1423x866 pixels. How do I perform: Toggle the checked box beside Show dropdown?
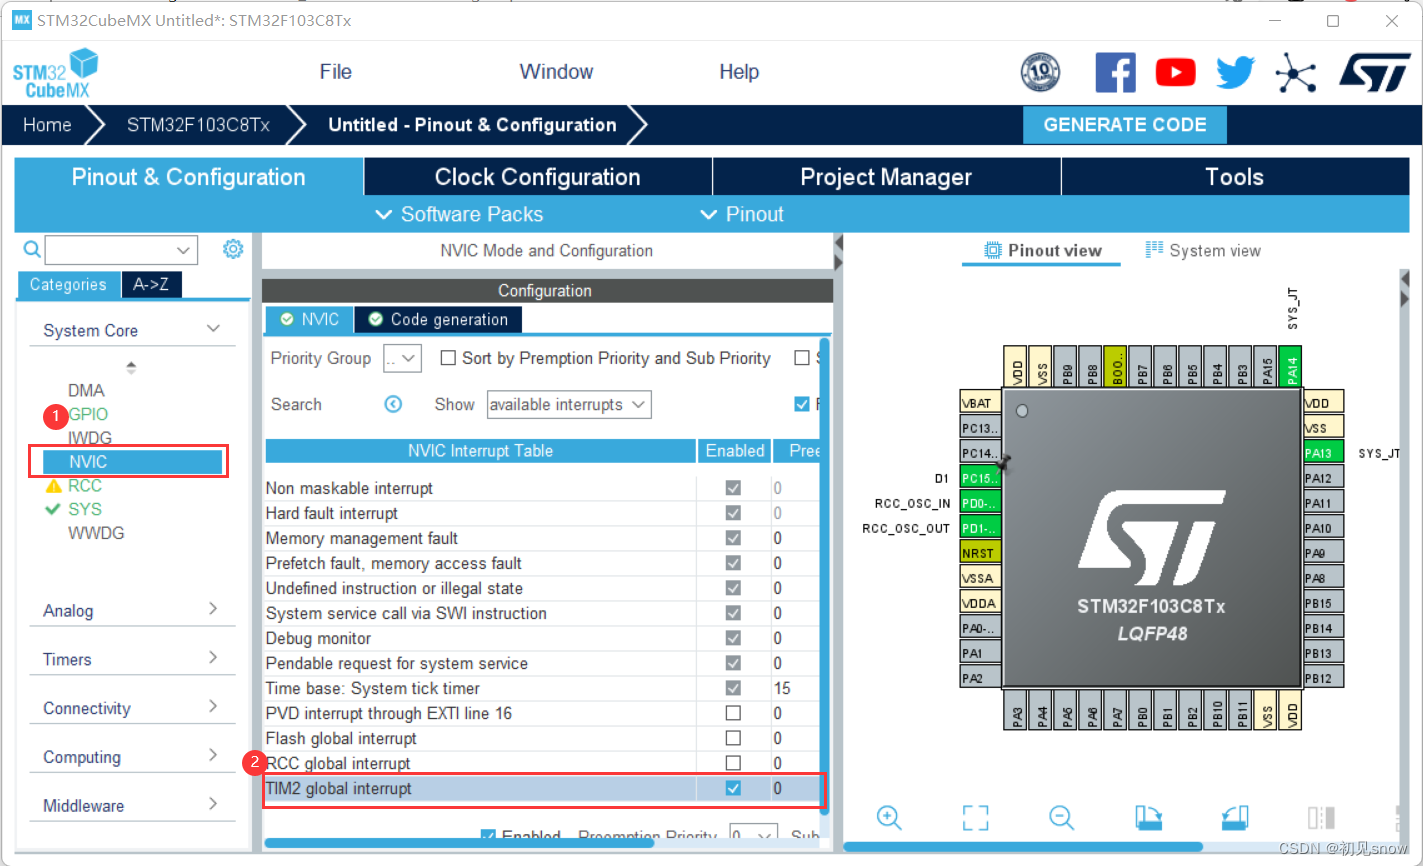pos(801,404)
